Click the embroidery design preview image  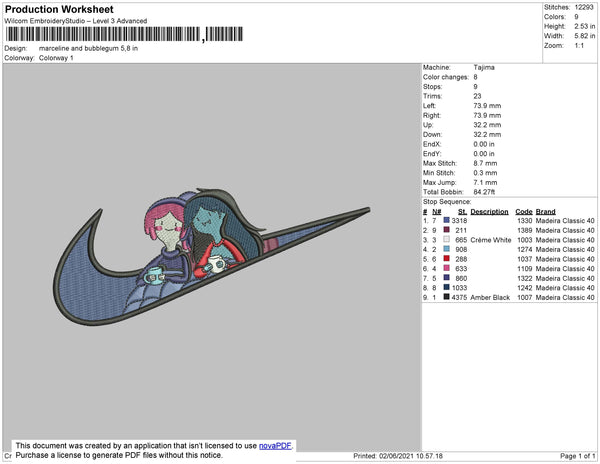coord(212,257)
